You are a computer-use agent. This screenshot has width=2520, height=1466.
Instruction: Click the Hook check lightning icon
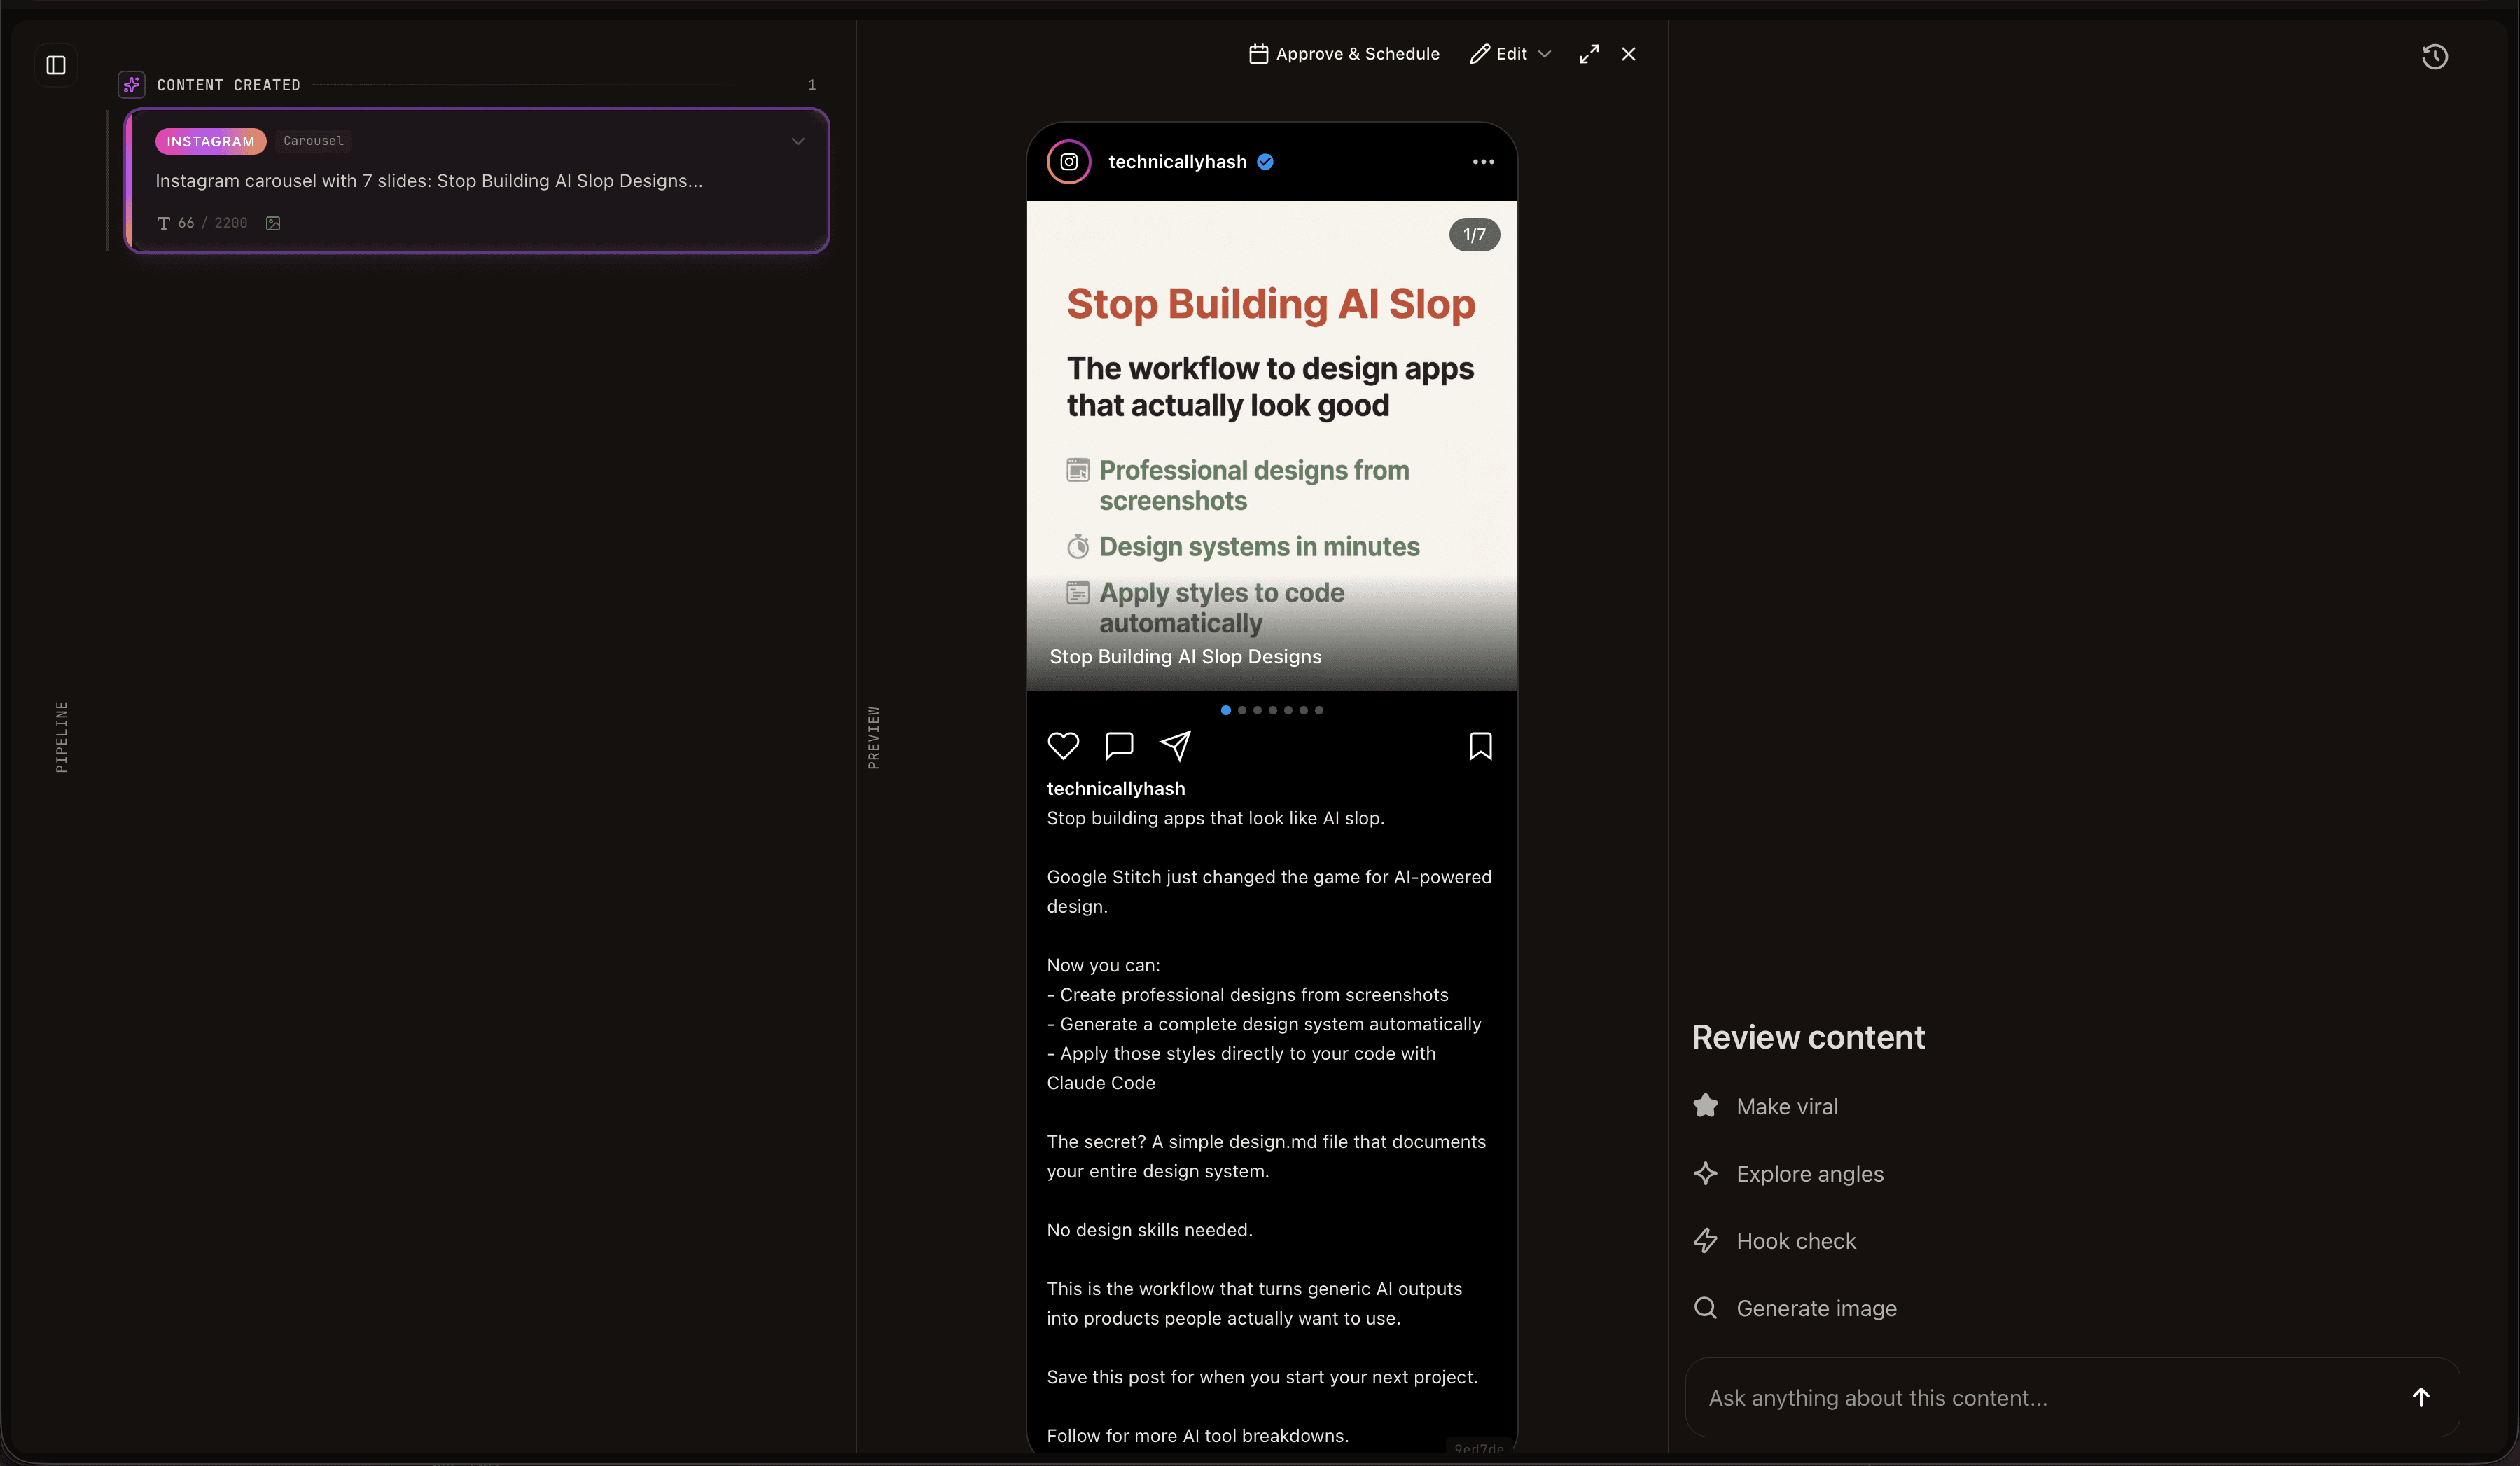pyautogui.click(x=1706, y=1240)
